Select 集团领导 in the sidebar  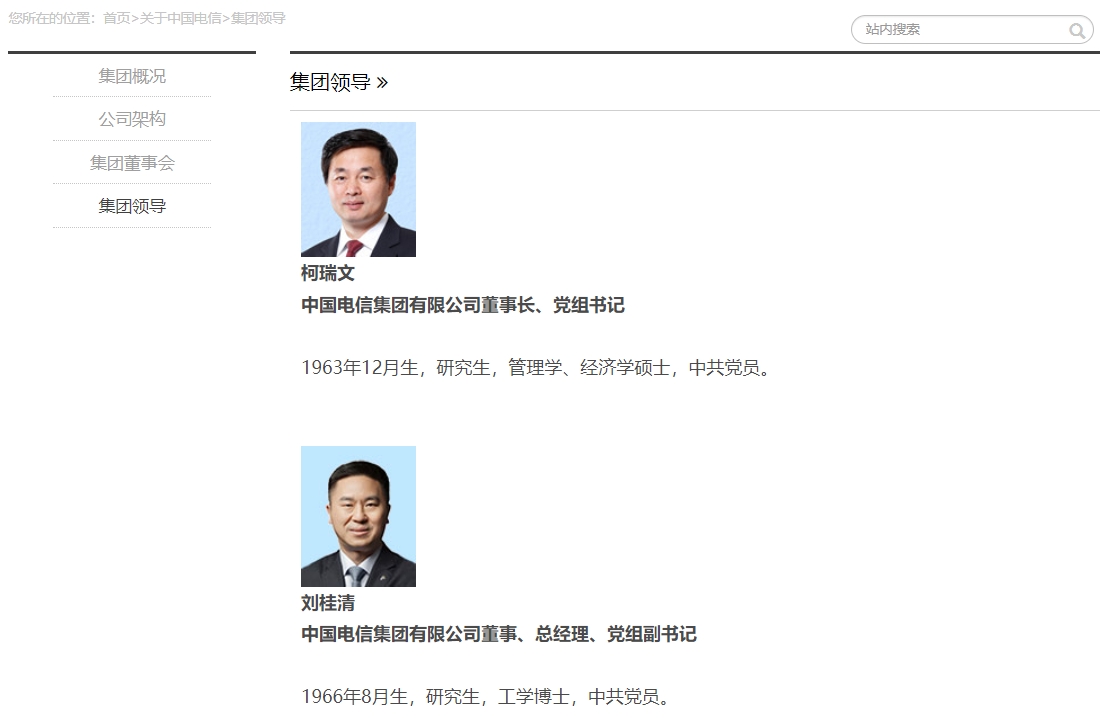(132, 206)
